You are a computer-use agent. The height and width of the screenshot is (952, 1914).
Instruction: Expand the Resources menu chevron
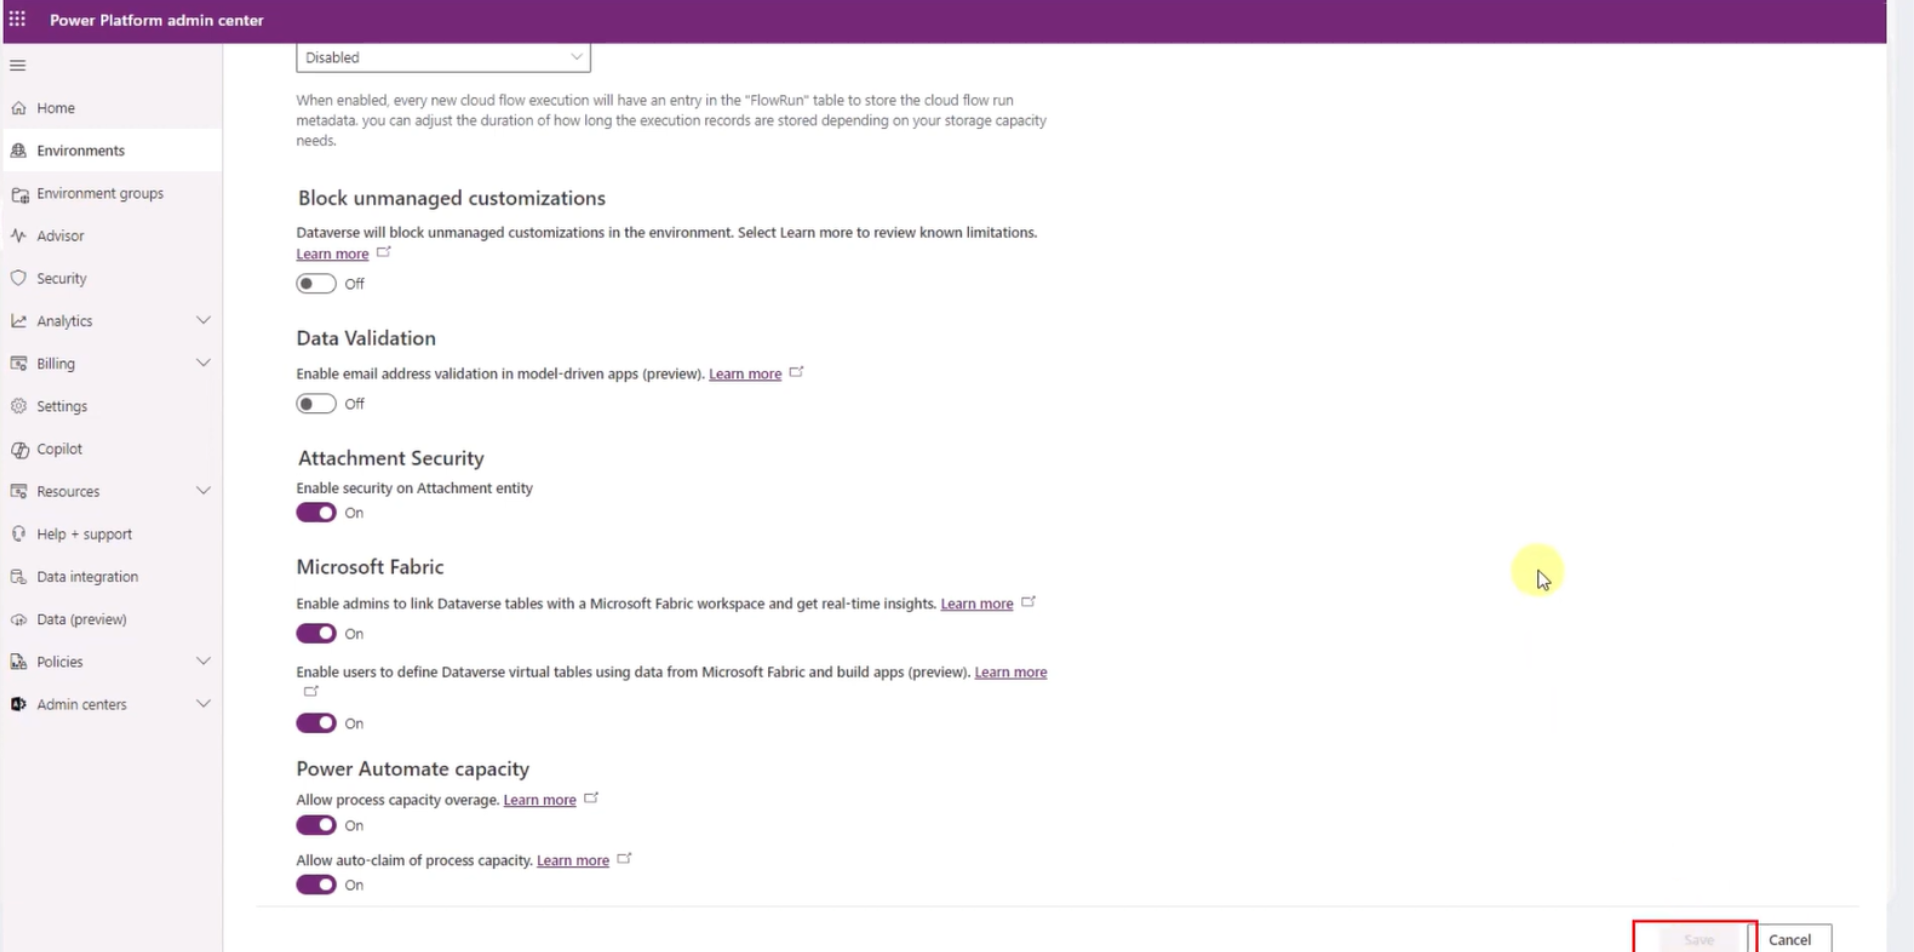click(203, 491)
